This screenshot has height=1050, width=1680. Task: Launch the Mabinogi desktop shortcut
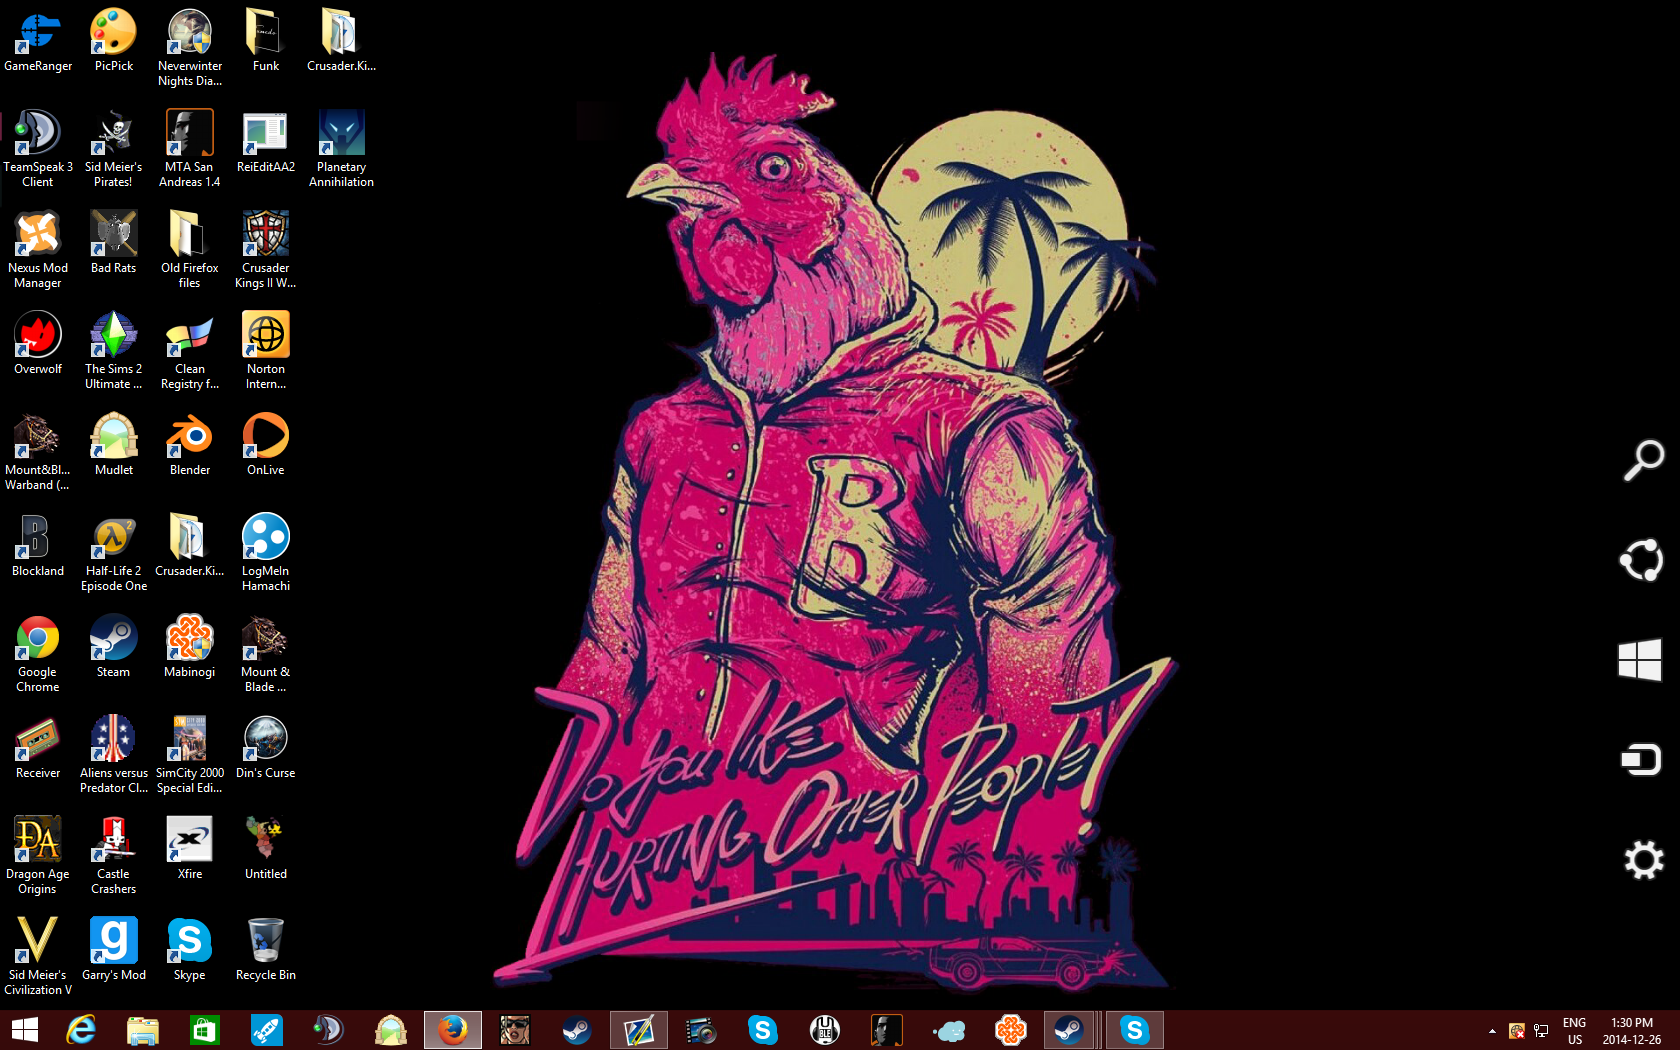(x=190, y=647)
